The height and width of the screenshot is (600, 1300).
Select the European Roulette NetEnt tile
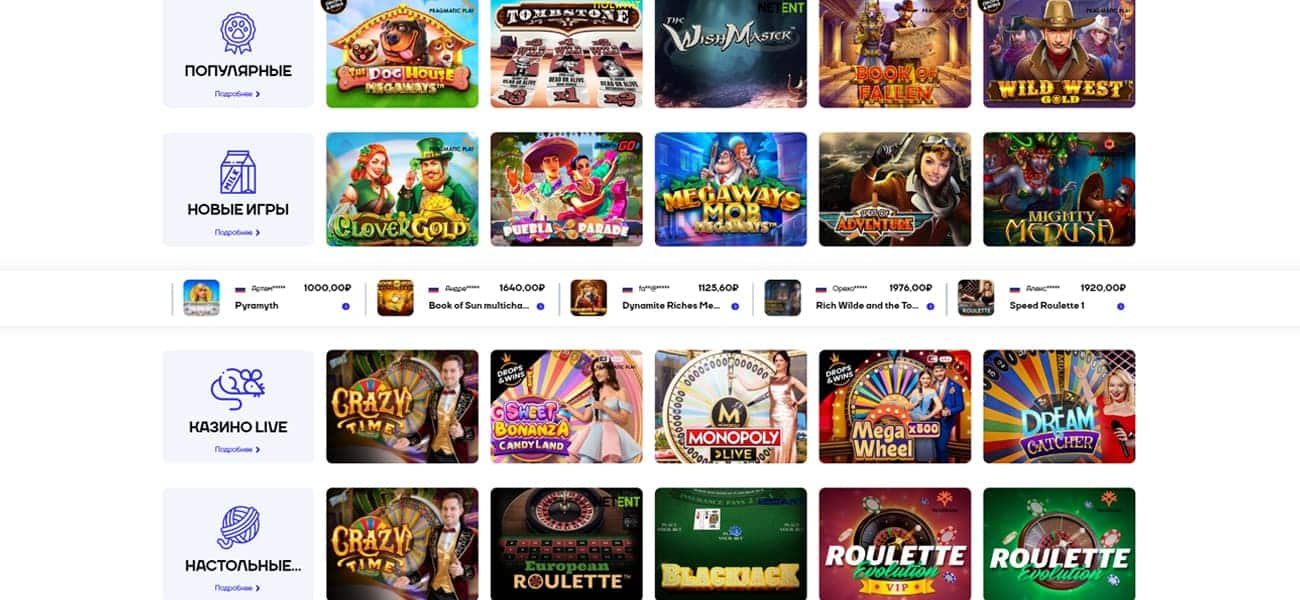point(567,544)
